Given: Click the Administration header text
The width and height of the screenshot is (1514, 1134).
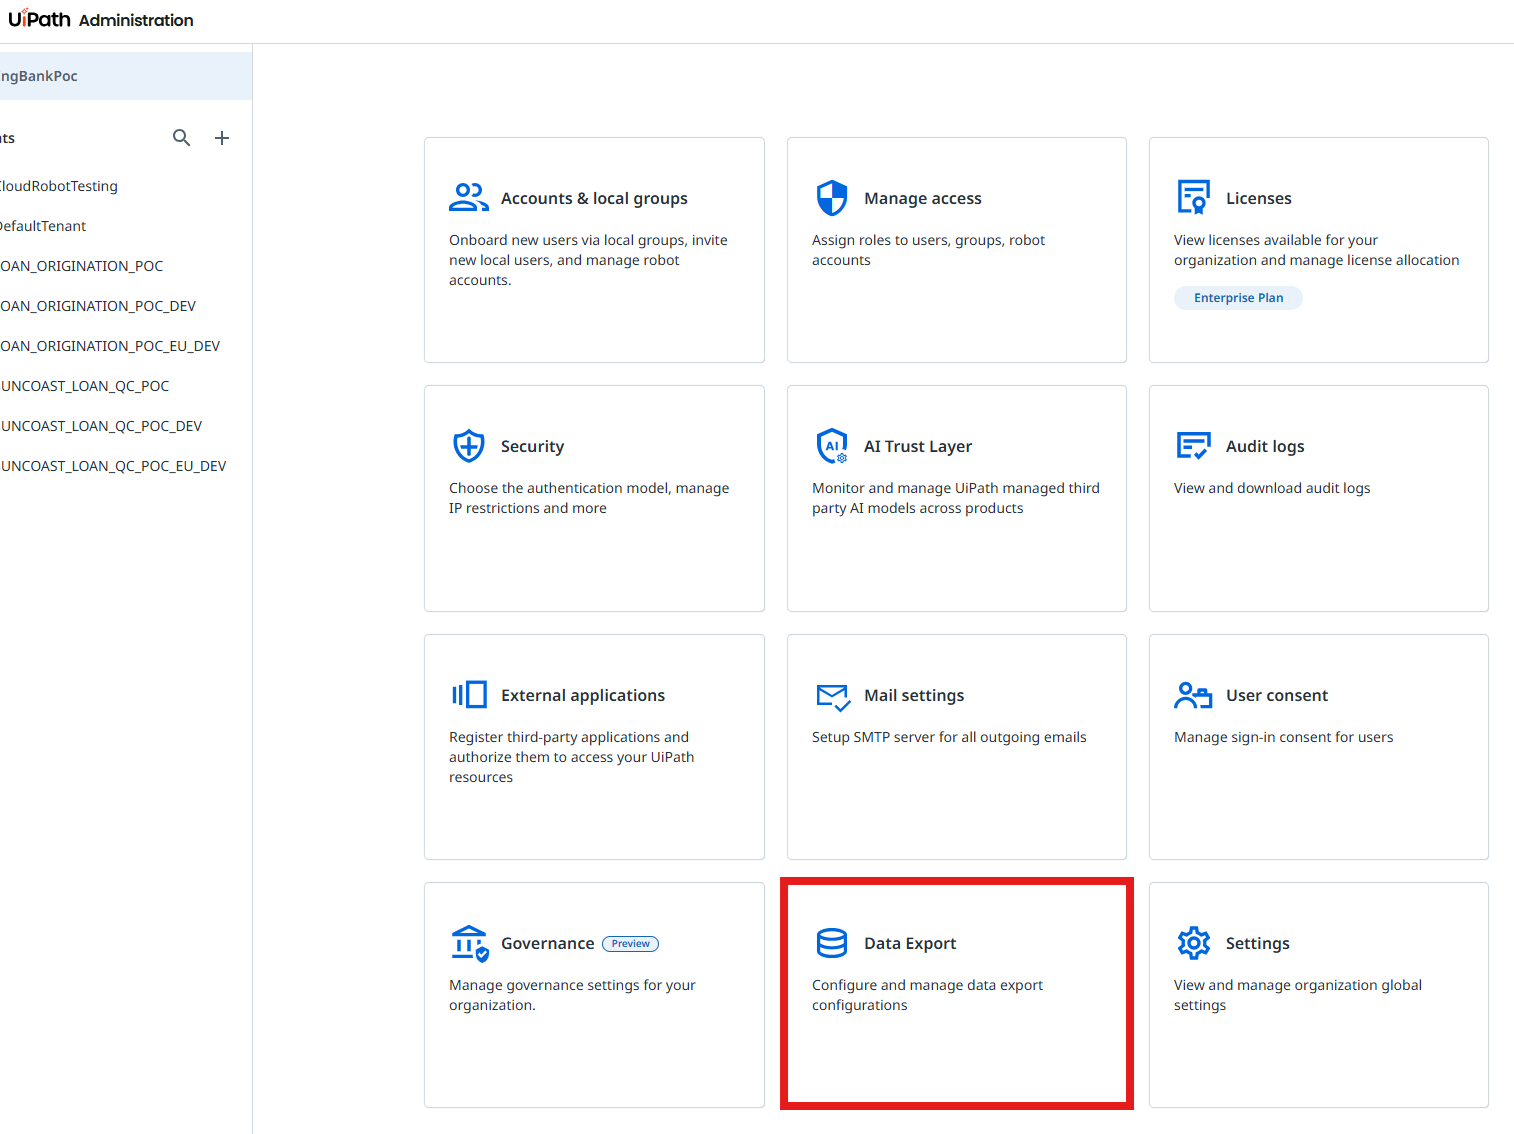Looking at the screenshot, I should 136,20.
